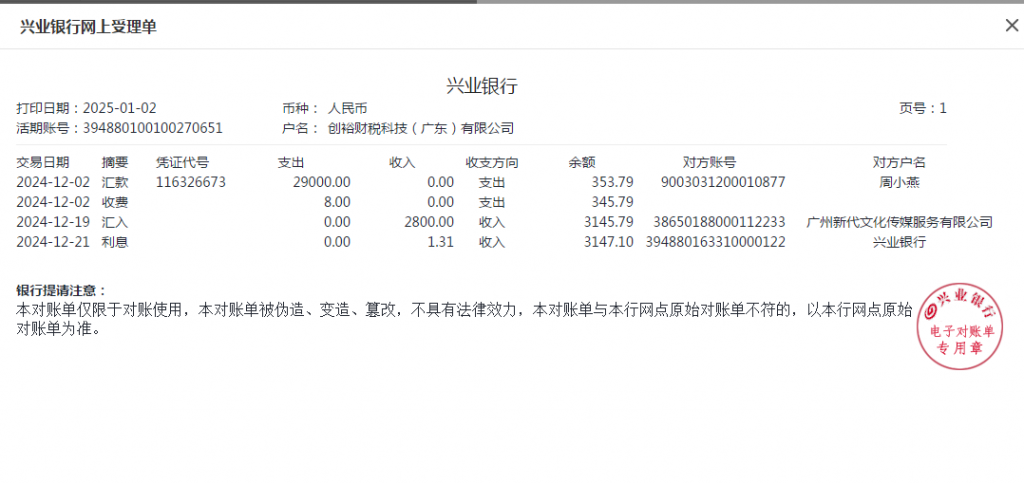Click income amount 2800.00

tap(428, 222)
